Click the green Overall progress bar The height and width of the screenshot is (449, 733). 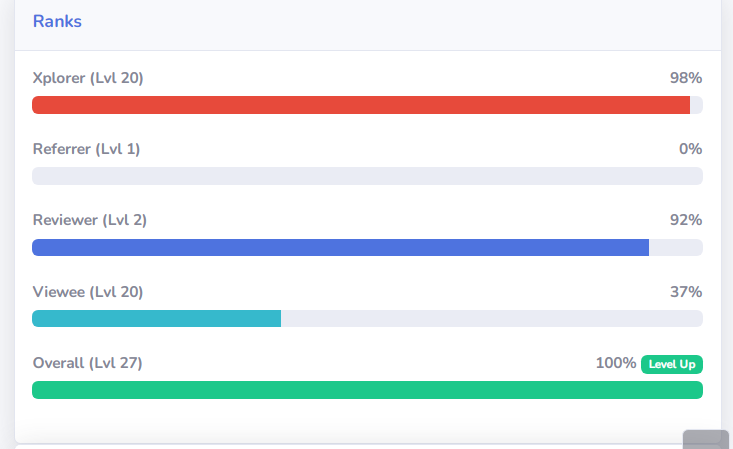point(367,390)
